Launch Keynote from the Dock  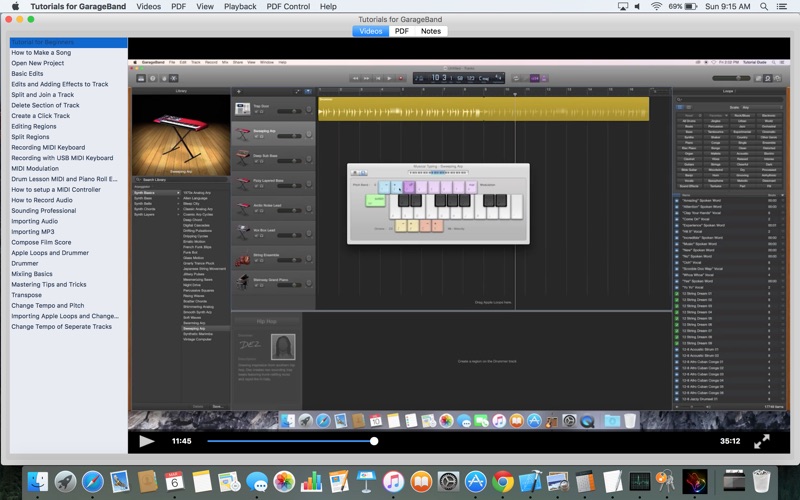(366, 481)
